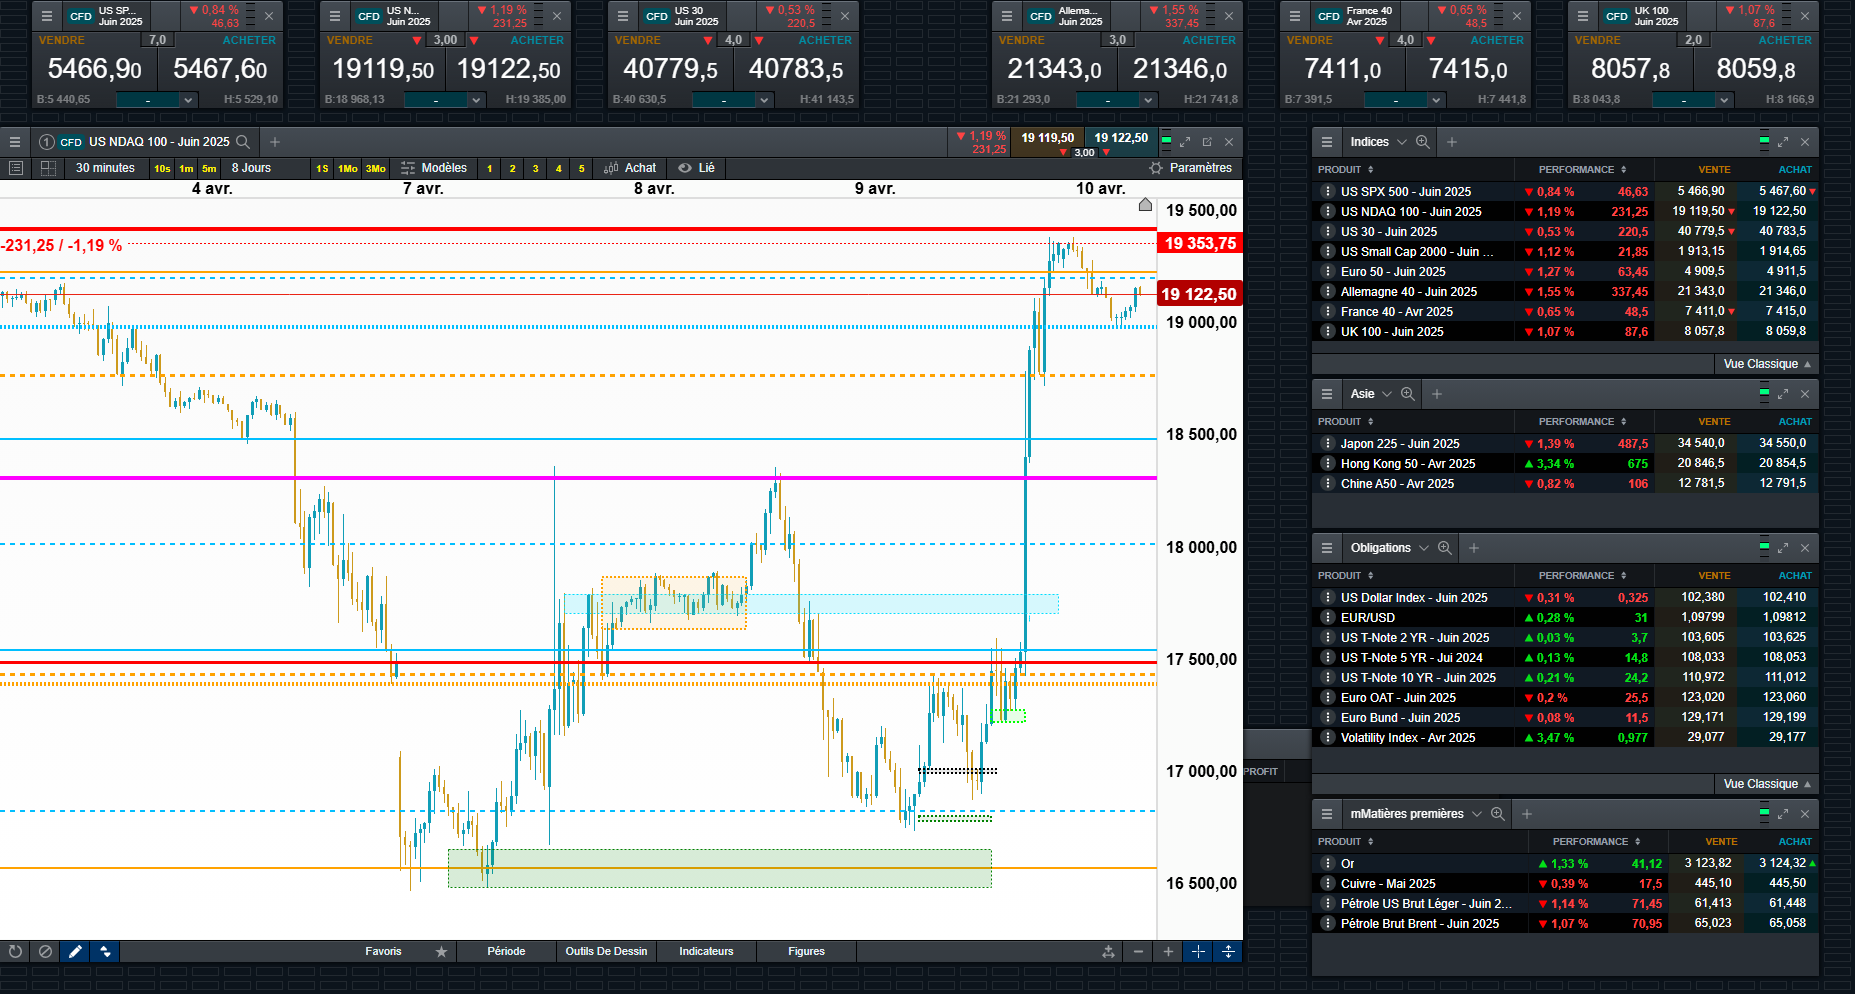
Task: Reset chart with the refresh icon
Action: pos(15,952)
